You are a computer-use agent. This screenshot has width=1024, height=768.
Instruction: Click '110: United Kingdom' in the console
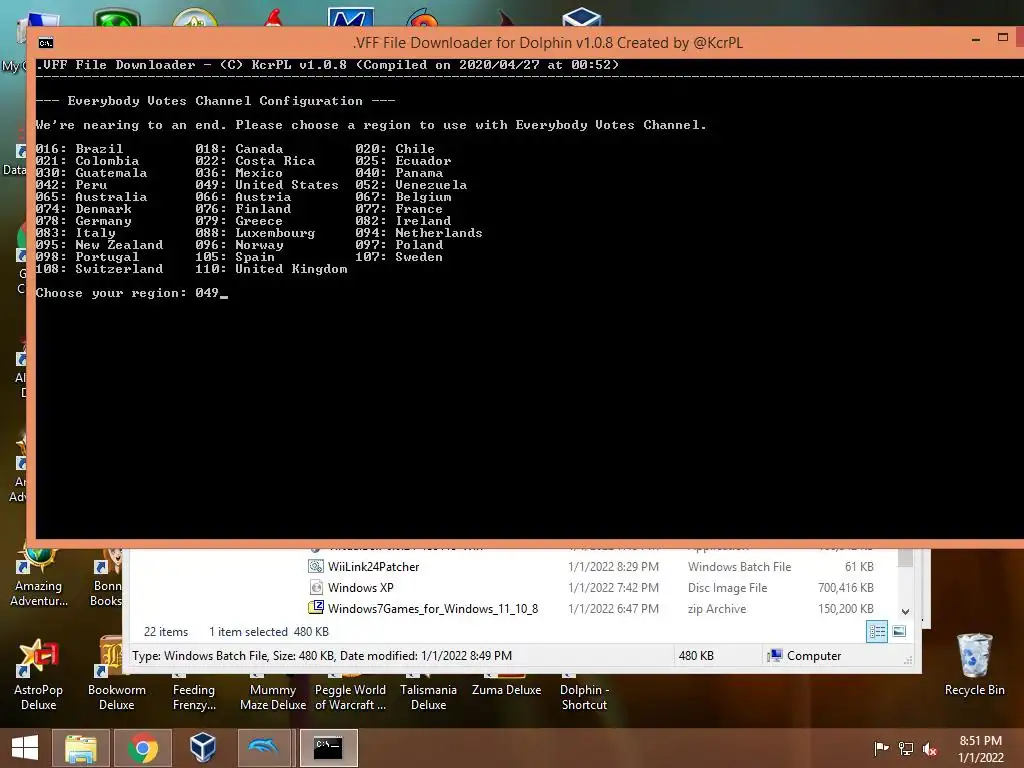coord(271,269)
